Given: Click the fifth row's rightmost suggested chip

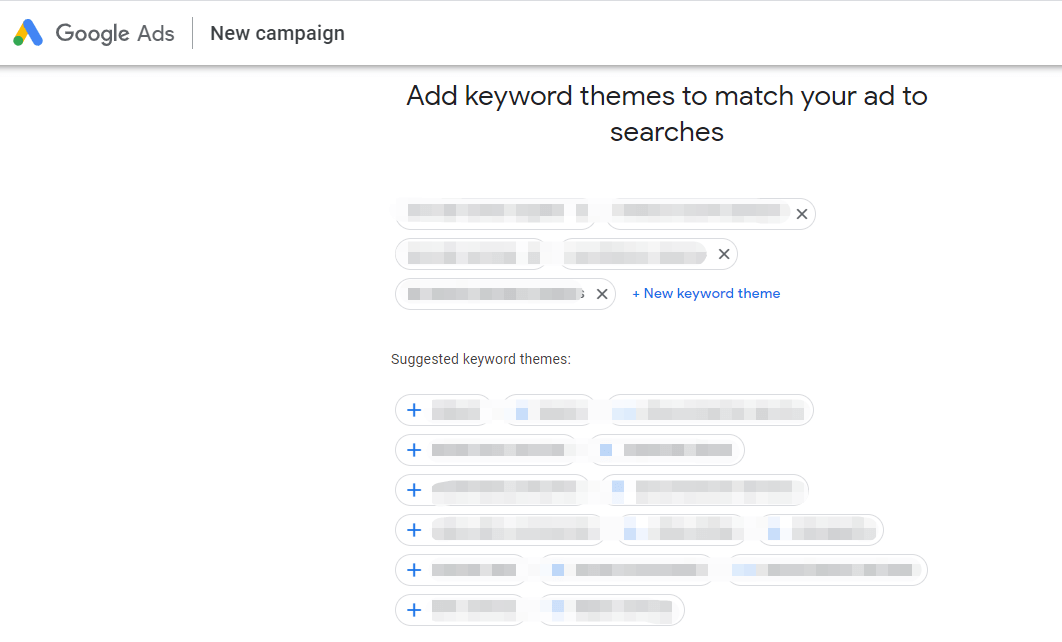Looking at the screenshot, I should point(826,570).
